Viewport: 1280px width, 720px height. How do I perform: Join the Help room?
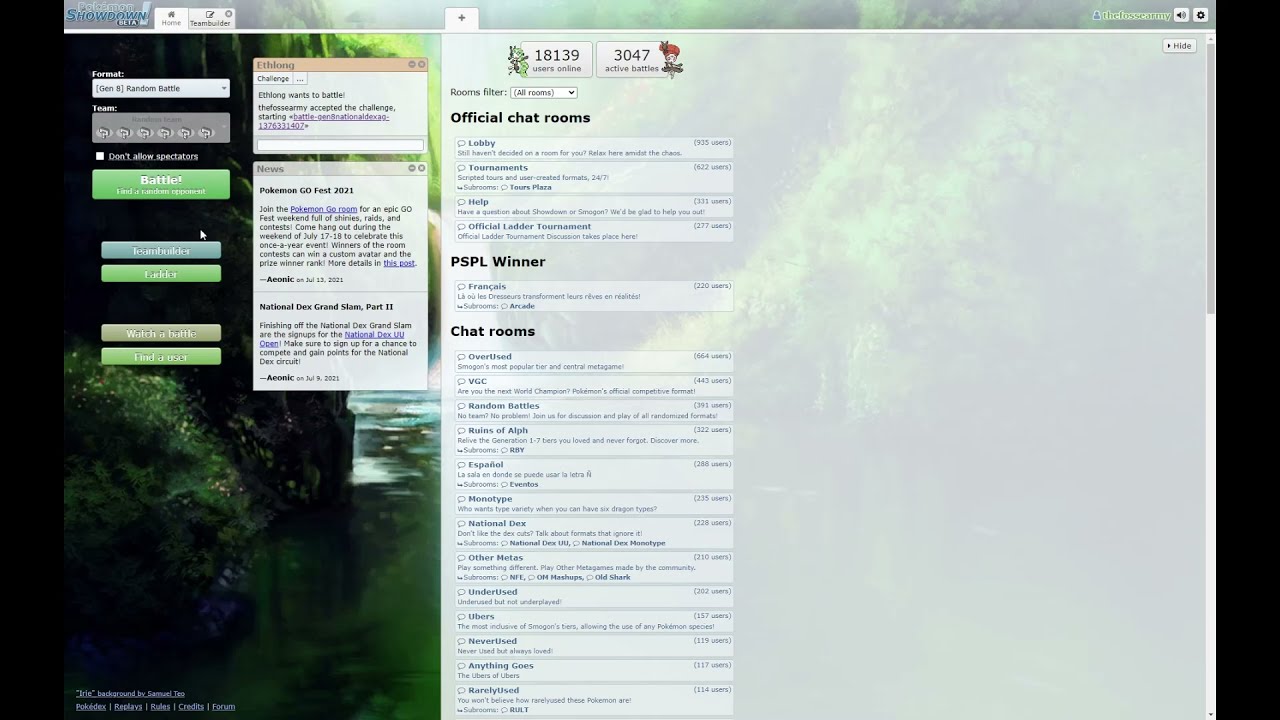593,207
